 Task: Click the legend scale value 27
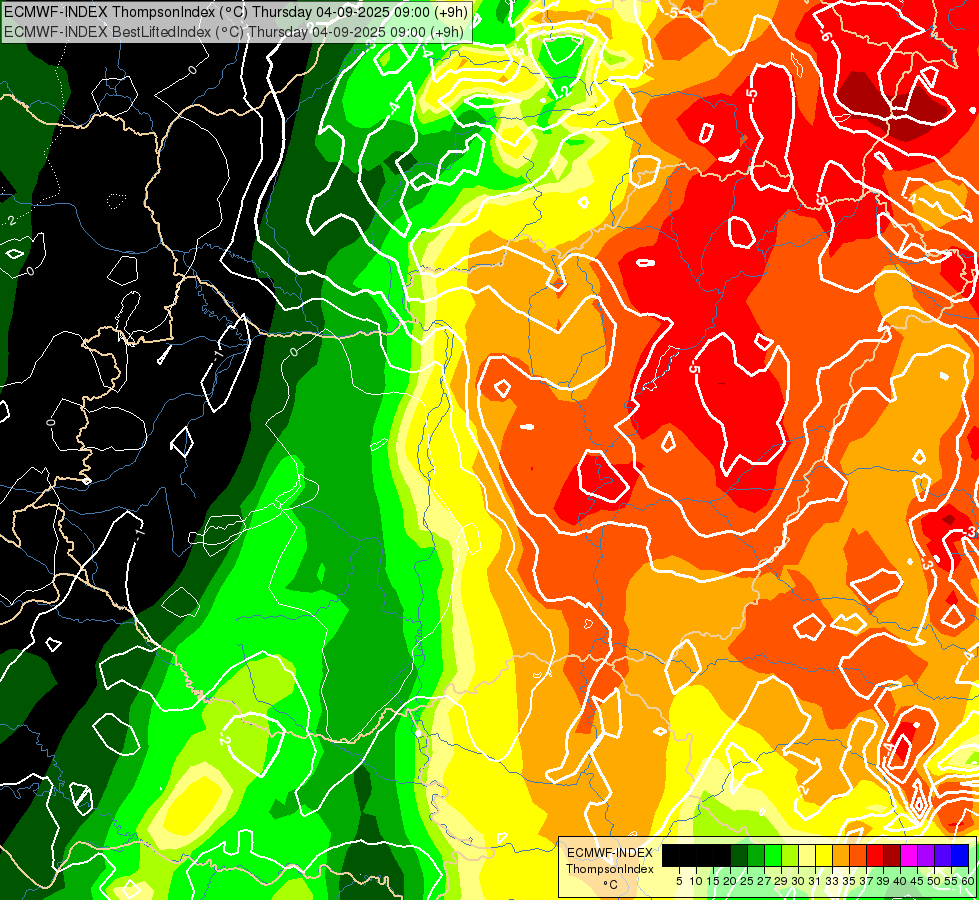point(764,881)
